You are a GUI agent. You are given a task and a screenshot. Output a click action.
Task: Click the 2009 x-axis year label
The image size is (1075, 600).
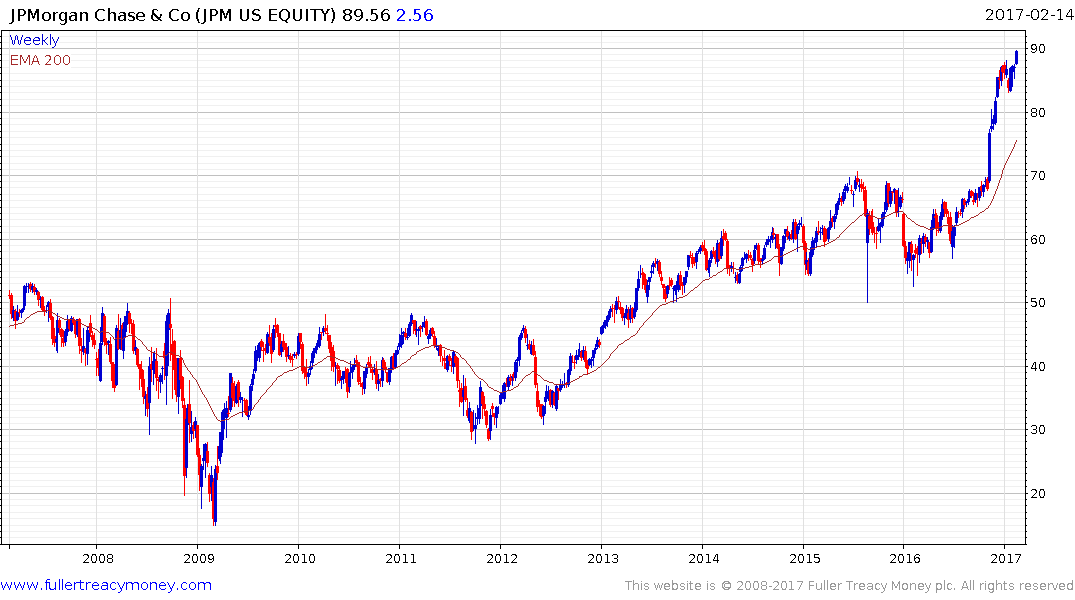click(x=199, y=558)
